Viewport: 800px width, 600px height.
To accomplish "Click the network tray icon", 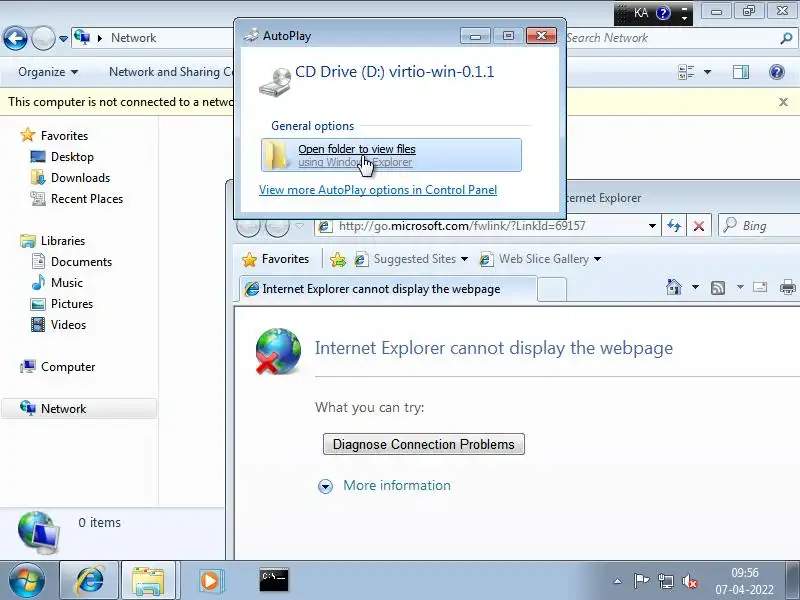I will (666, 581).
